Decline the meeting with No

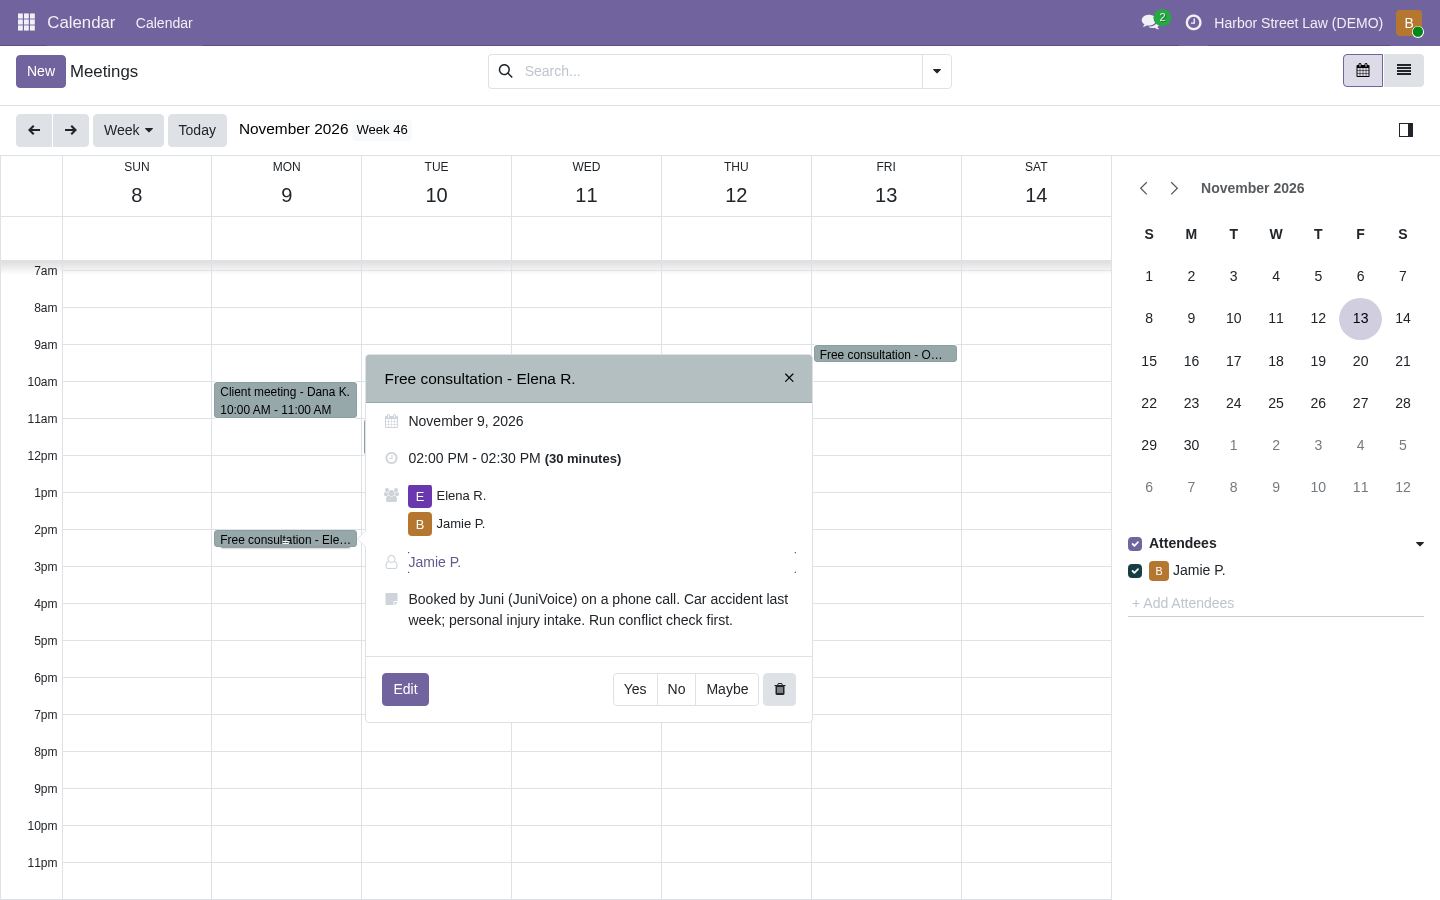(676, 689)
